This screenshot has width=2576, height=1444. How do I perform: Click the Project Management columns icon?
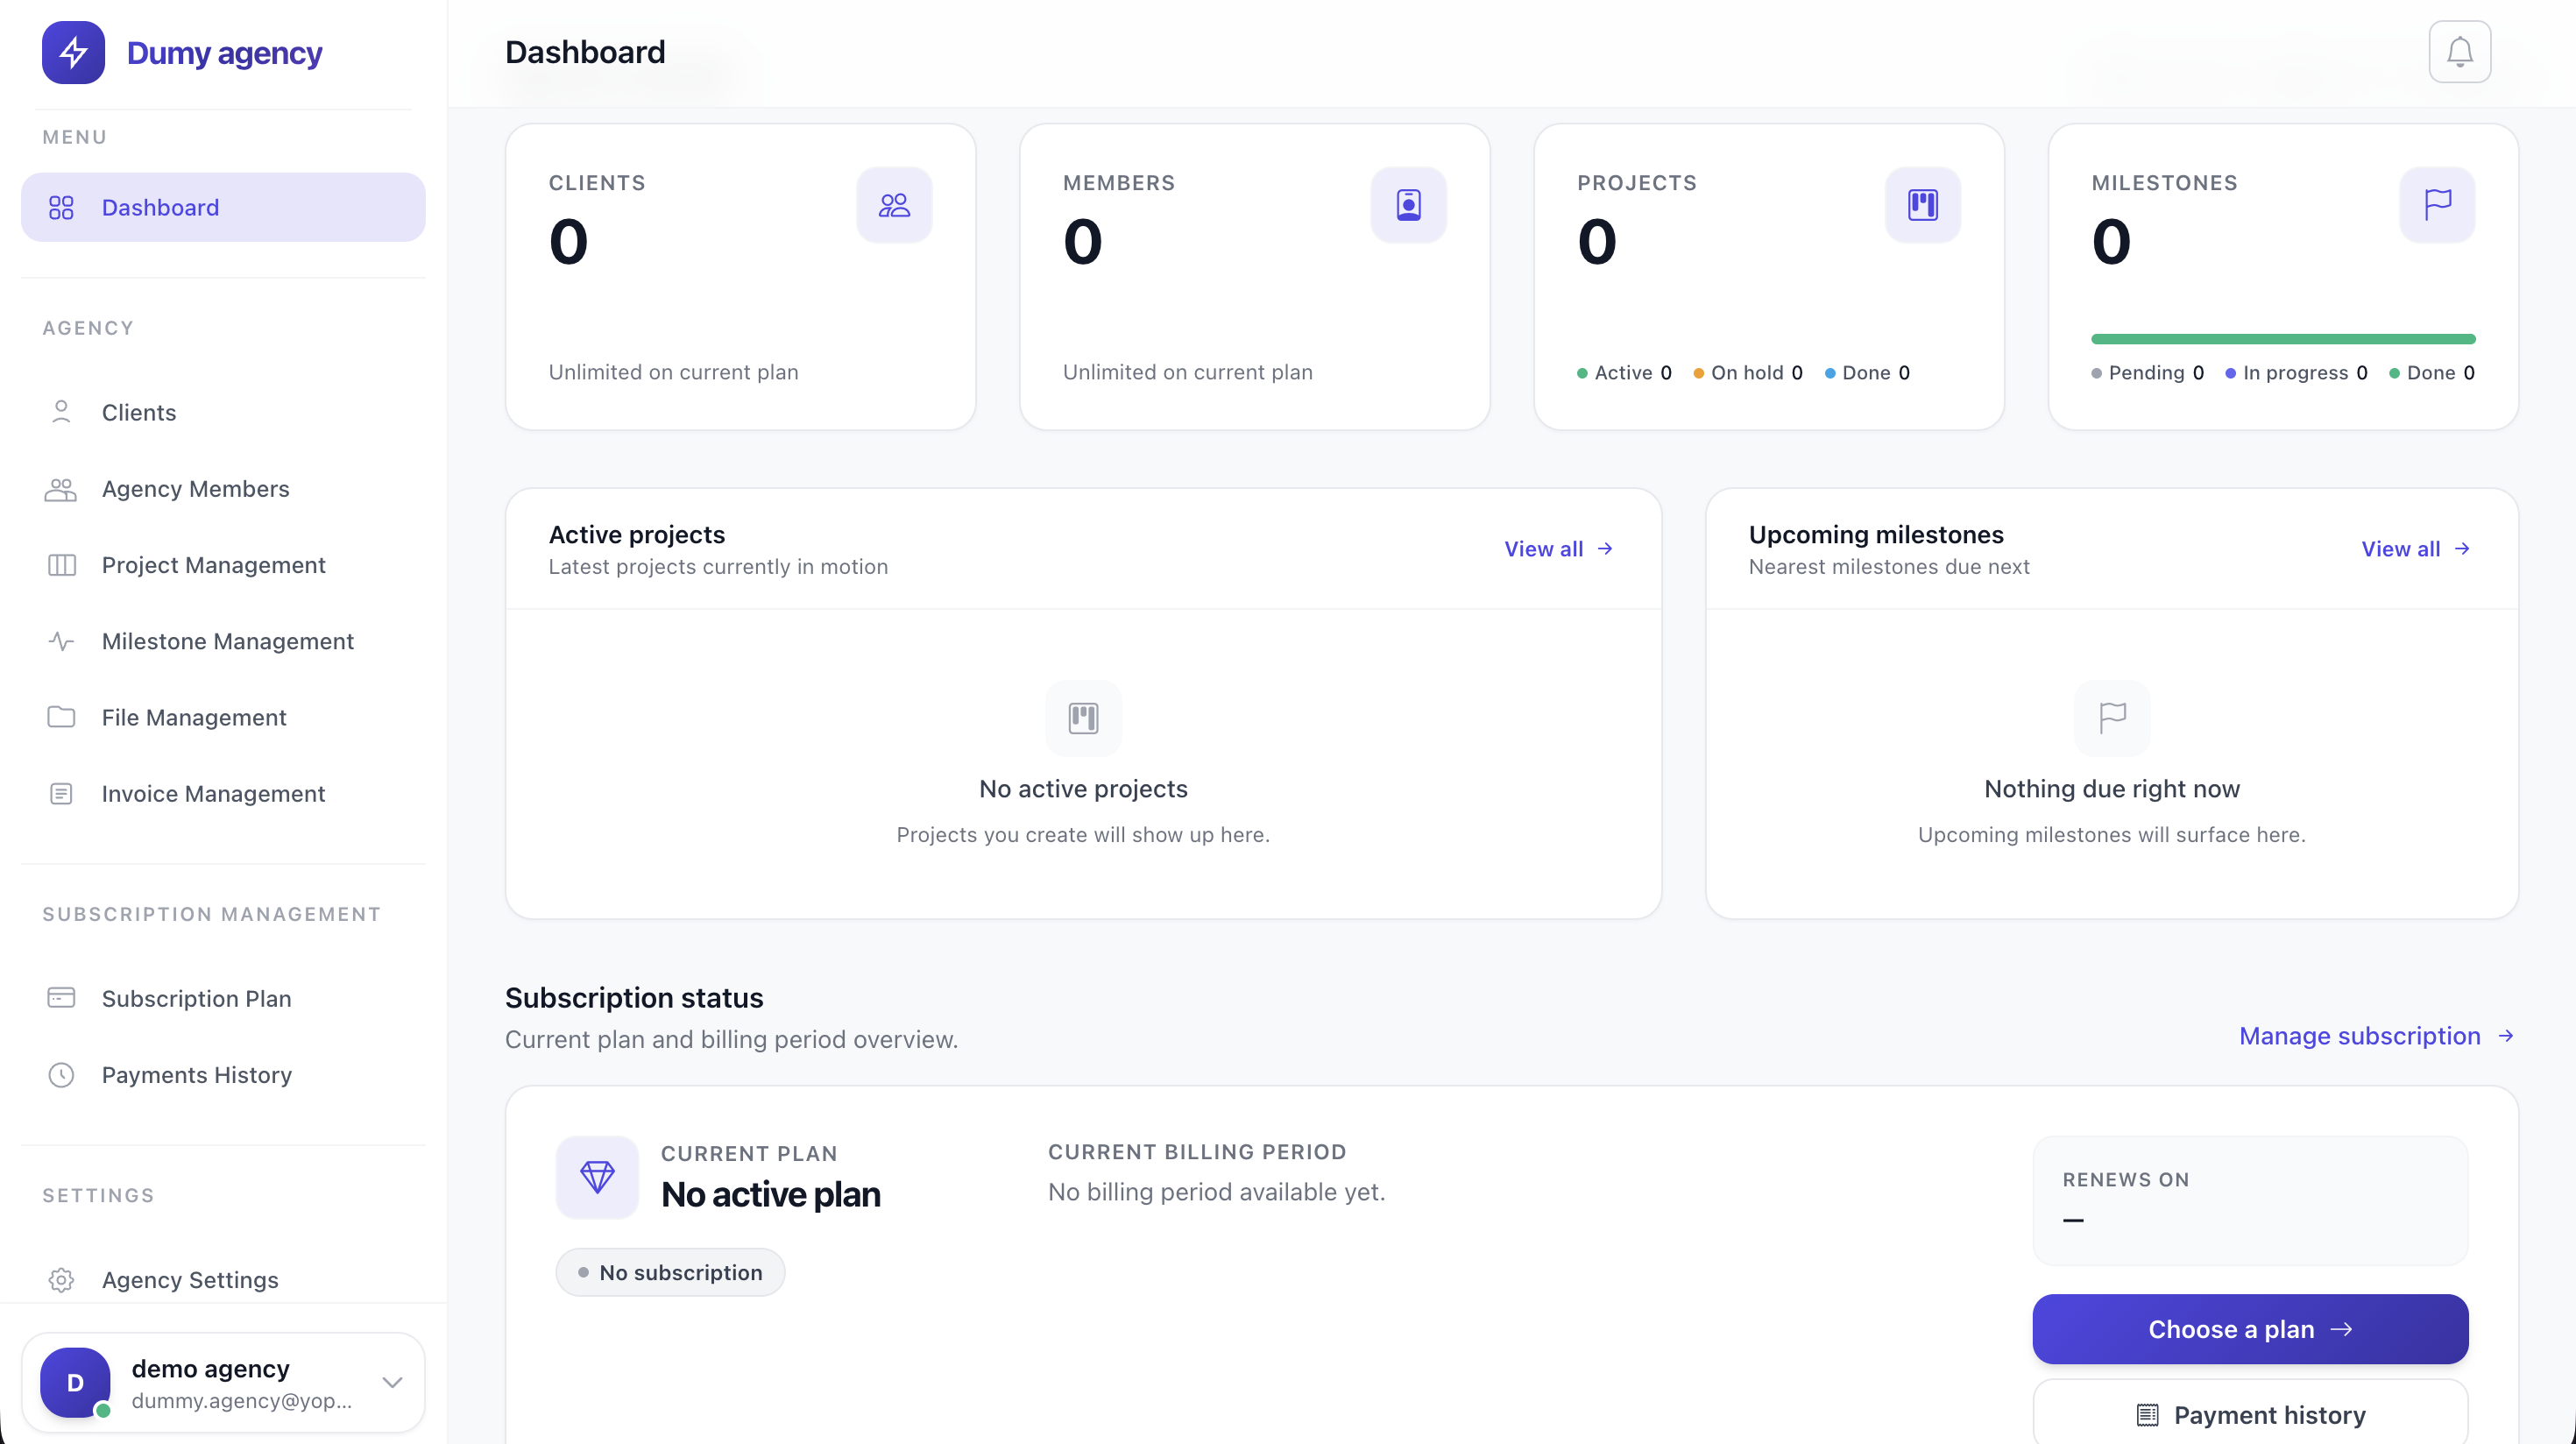click(x=61, y=565)
